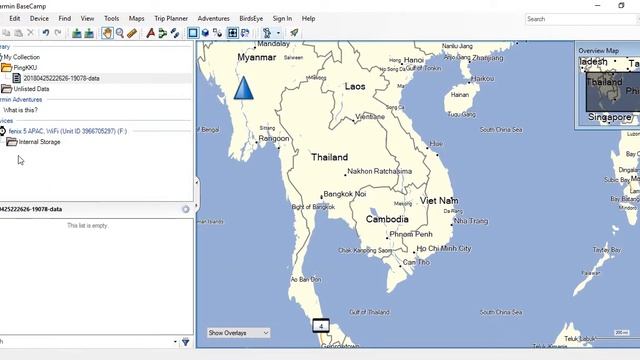The width and height of the screenshot is (640, 360).
Task: Click the icon right of the 3D cube
Action: click(x=218, y=33)
